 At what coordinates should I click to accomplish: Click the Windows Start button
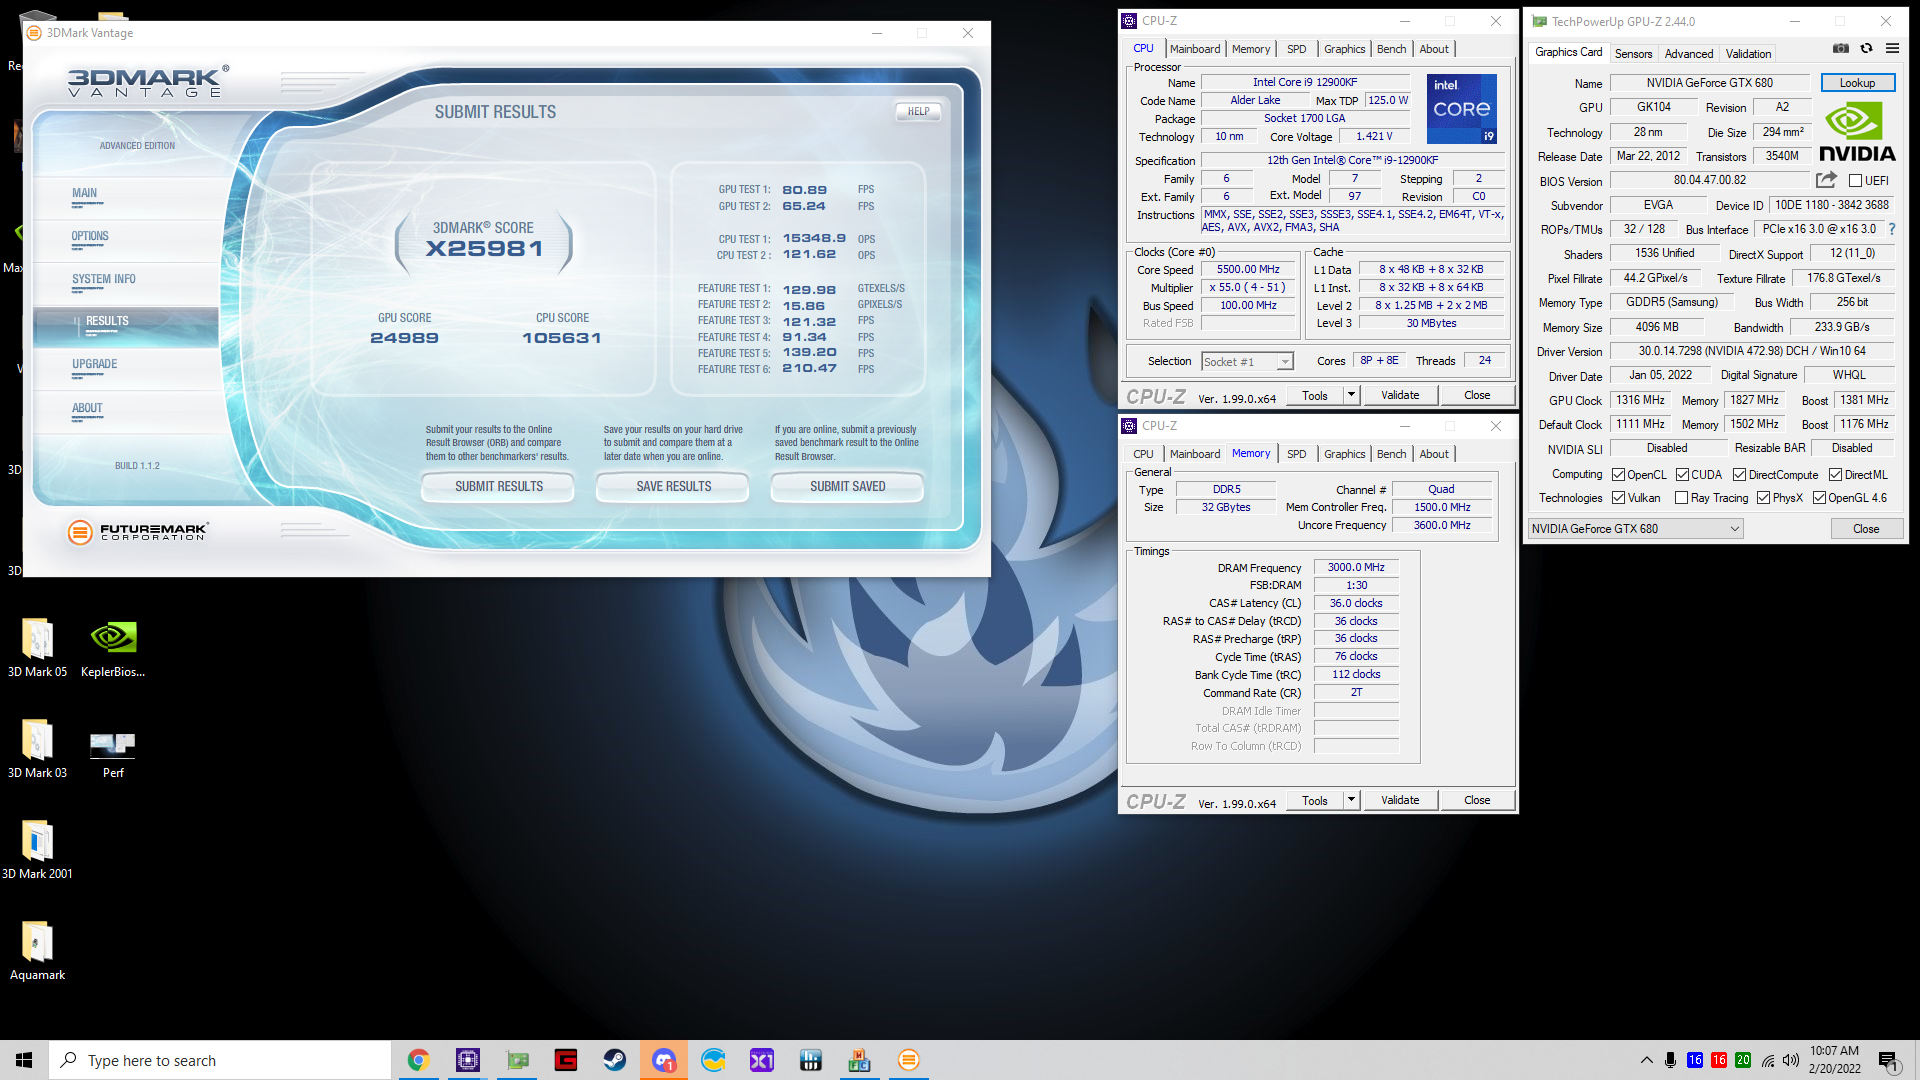24,1060
